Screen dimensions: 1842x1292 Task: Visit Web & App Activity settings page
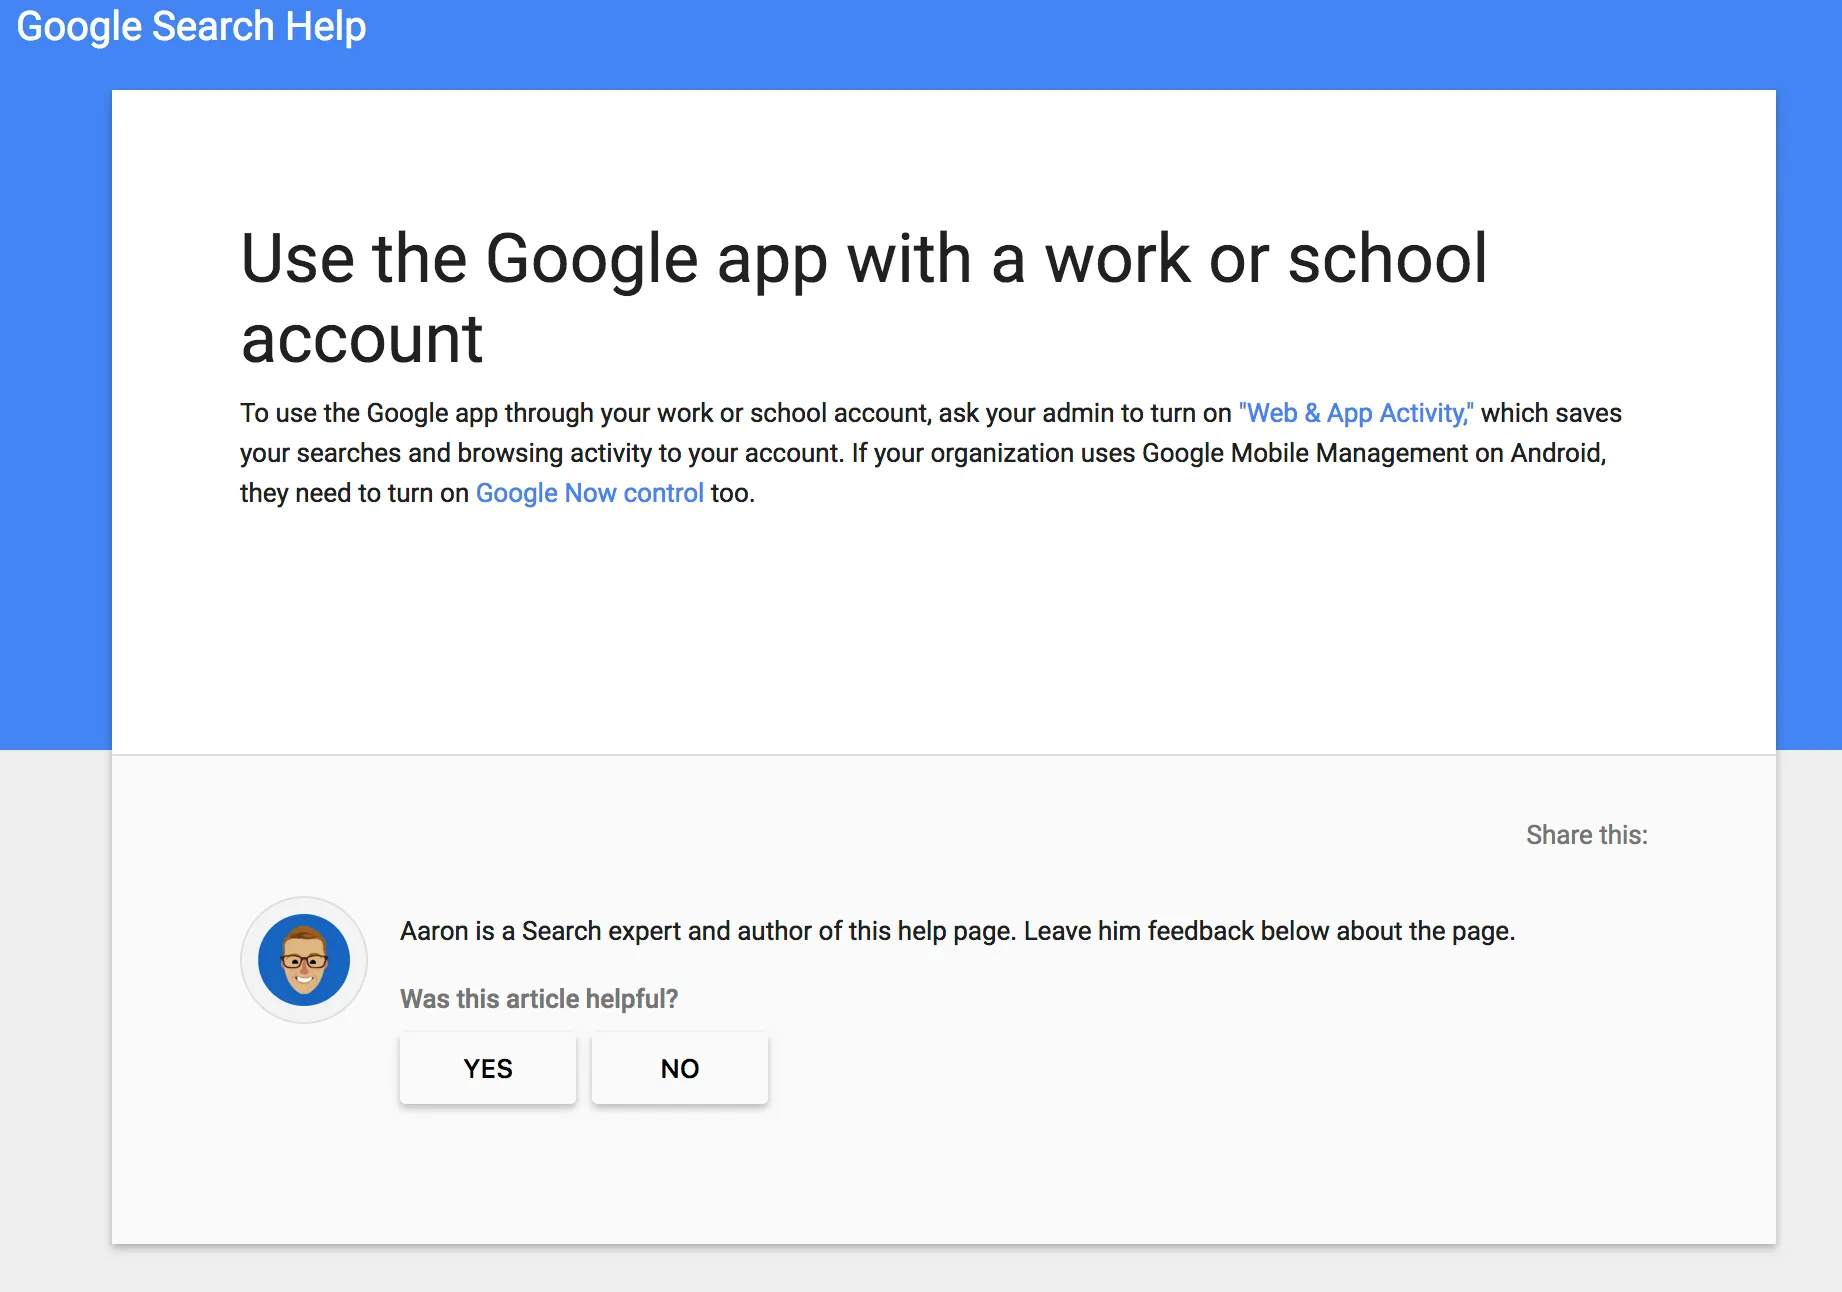tap(1355, 412)
